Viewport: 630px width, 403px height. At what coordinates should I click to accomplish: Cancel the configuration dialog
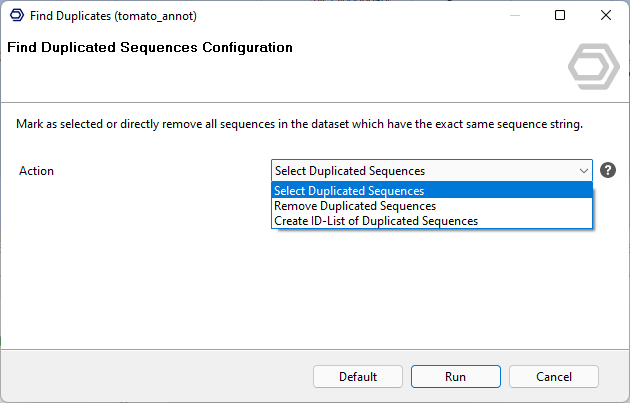[553, 377]
